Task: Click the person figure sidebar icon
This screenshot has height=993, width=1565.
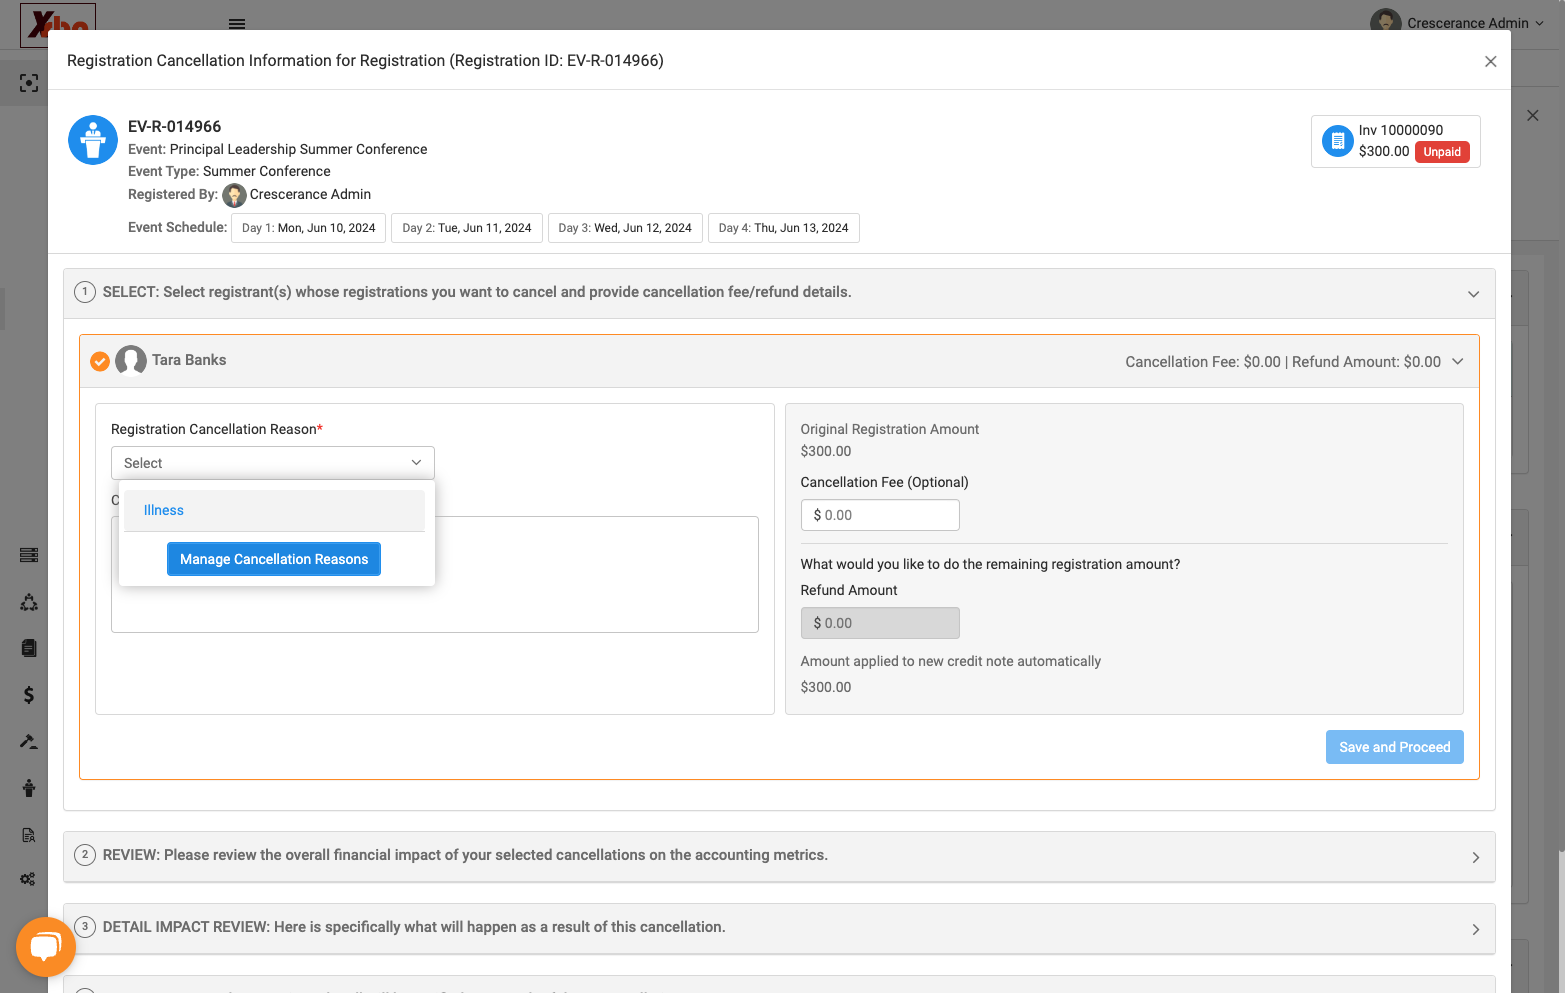Action: (x=29, y=788)
